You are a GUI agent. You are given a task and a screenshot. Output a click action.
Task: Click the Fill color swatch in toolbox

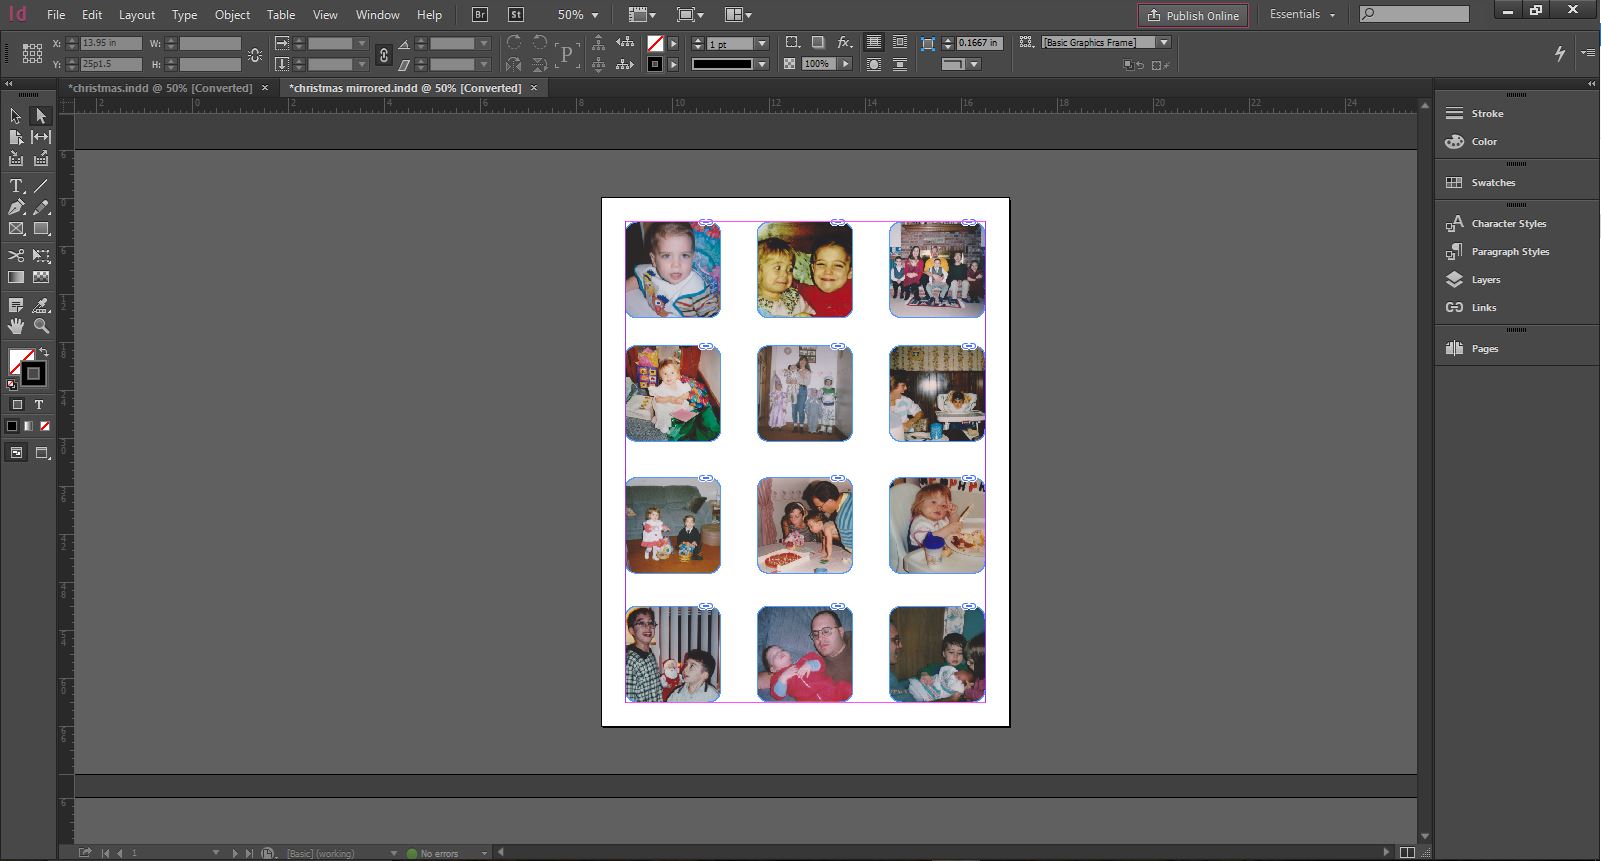tap(17, 358)
